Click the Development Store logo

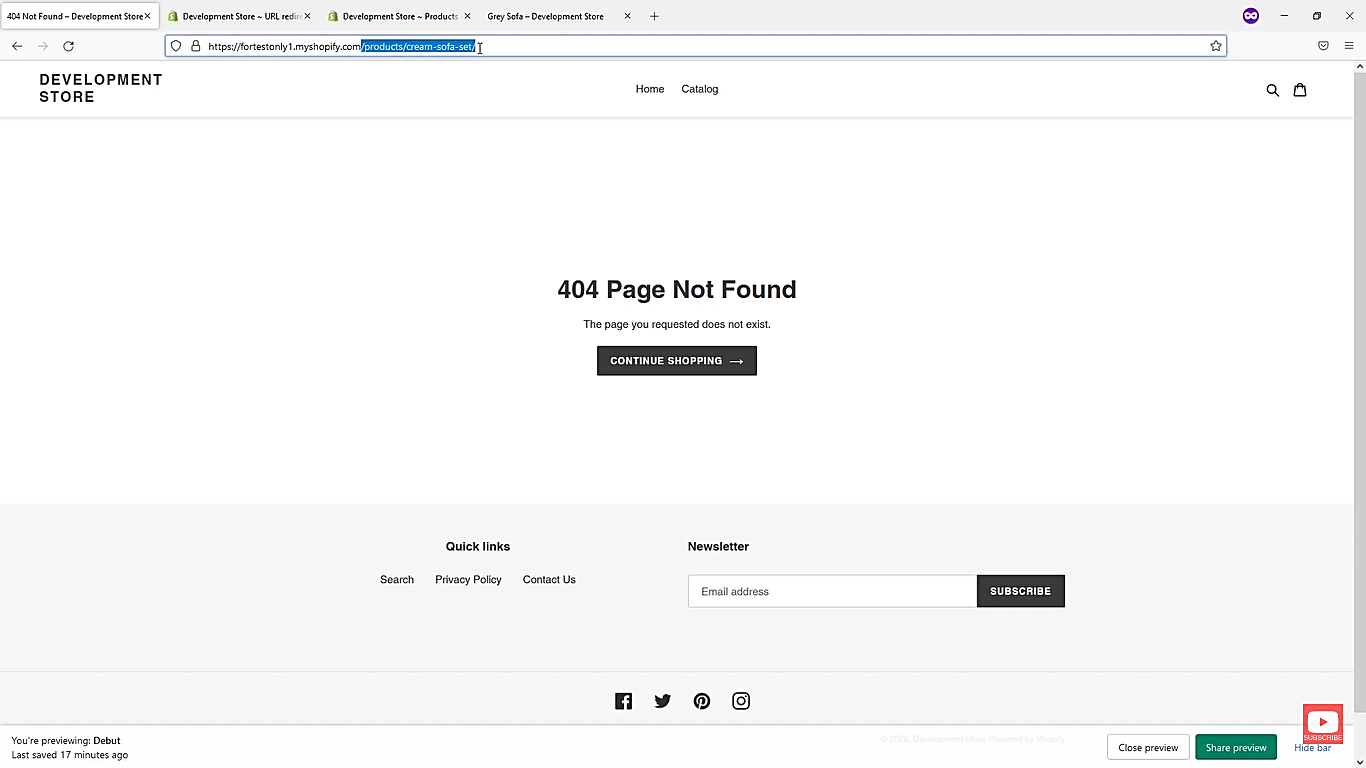pyautogui.click(x=101, y=88)
